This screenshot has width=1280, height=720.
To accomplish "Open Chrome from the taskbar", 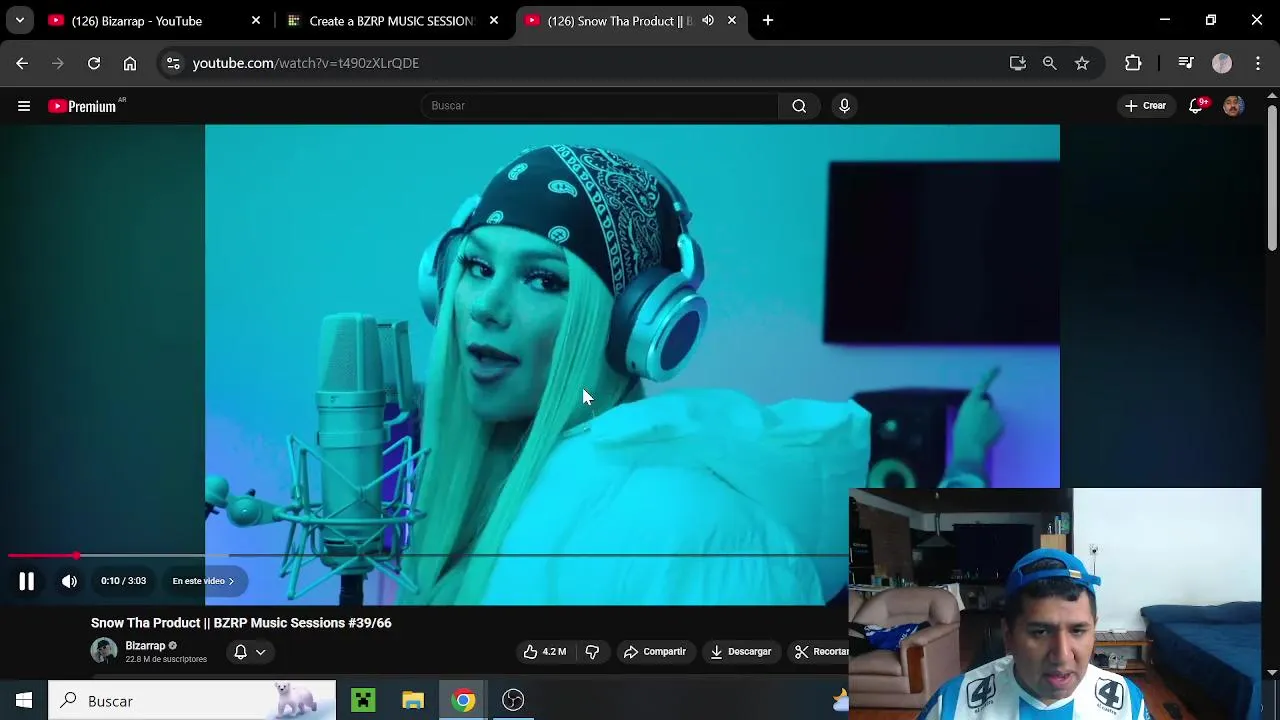I will (463, 701).
